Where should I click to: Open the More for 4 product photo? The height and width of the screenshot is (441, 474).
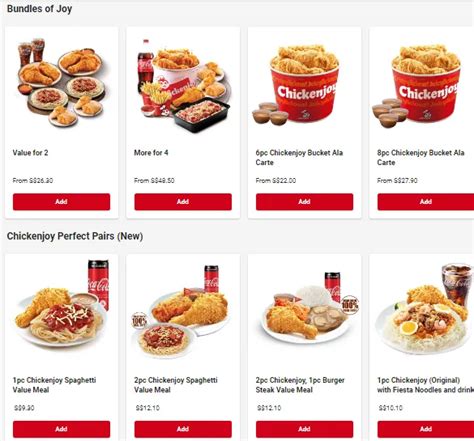coord(183,85)
